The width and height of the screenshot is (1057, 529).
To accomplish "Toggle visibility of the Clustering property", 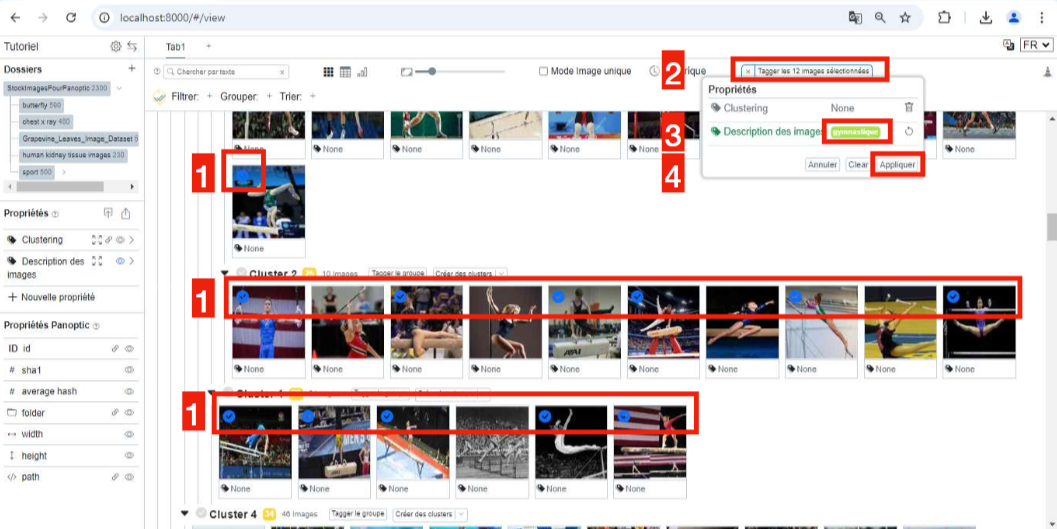I will tap(120, 240).
